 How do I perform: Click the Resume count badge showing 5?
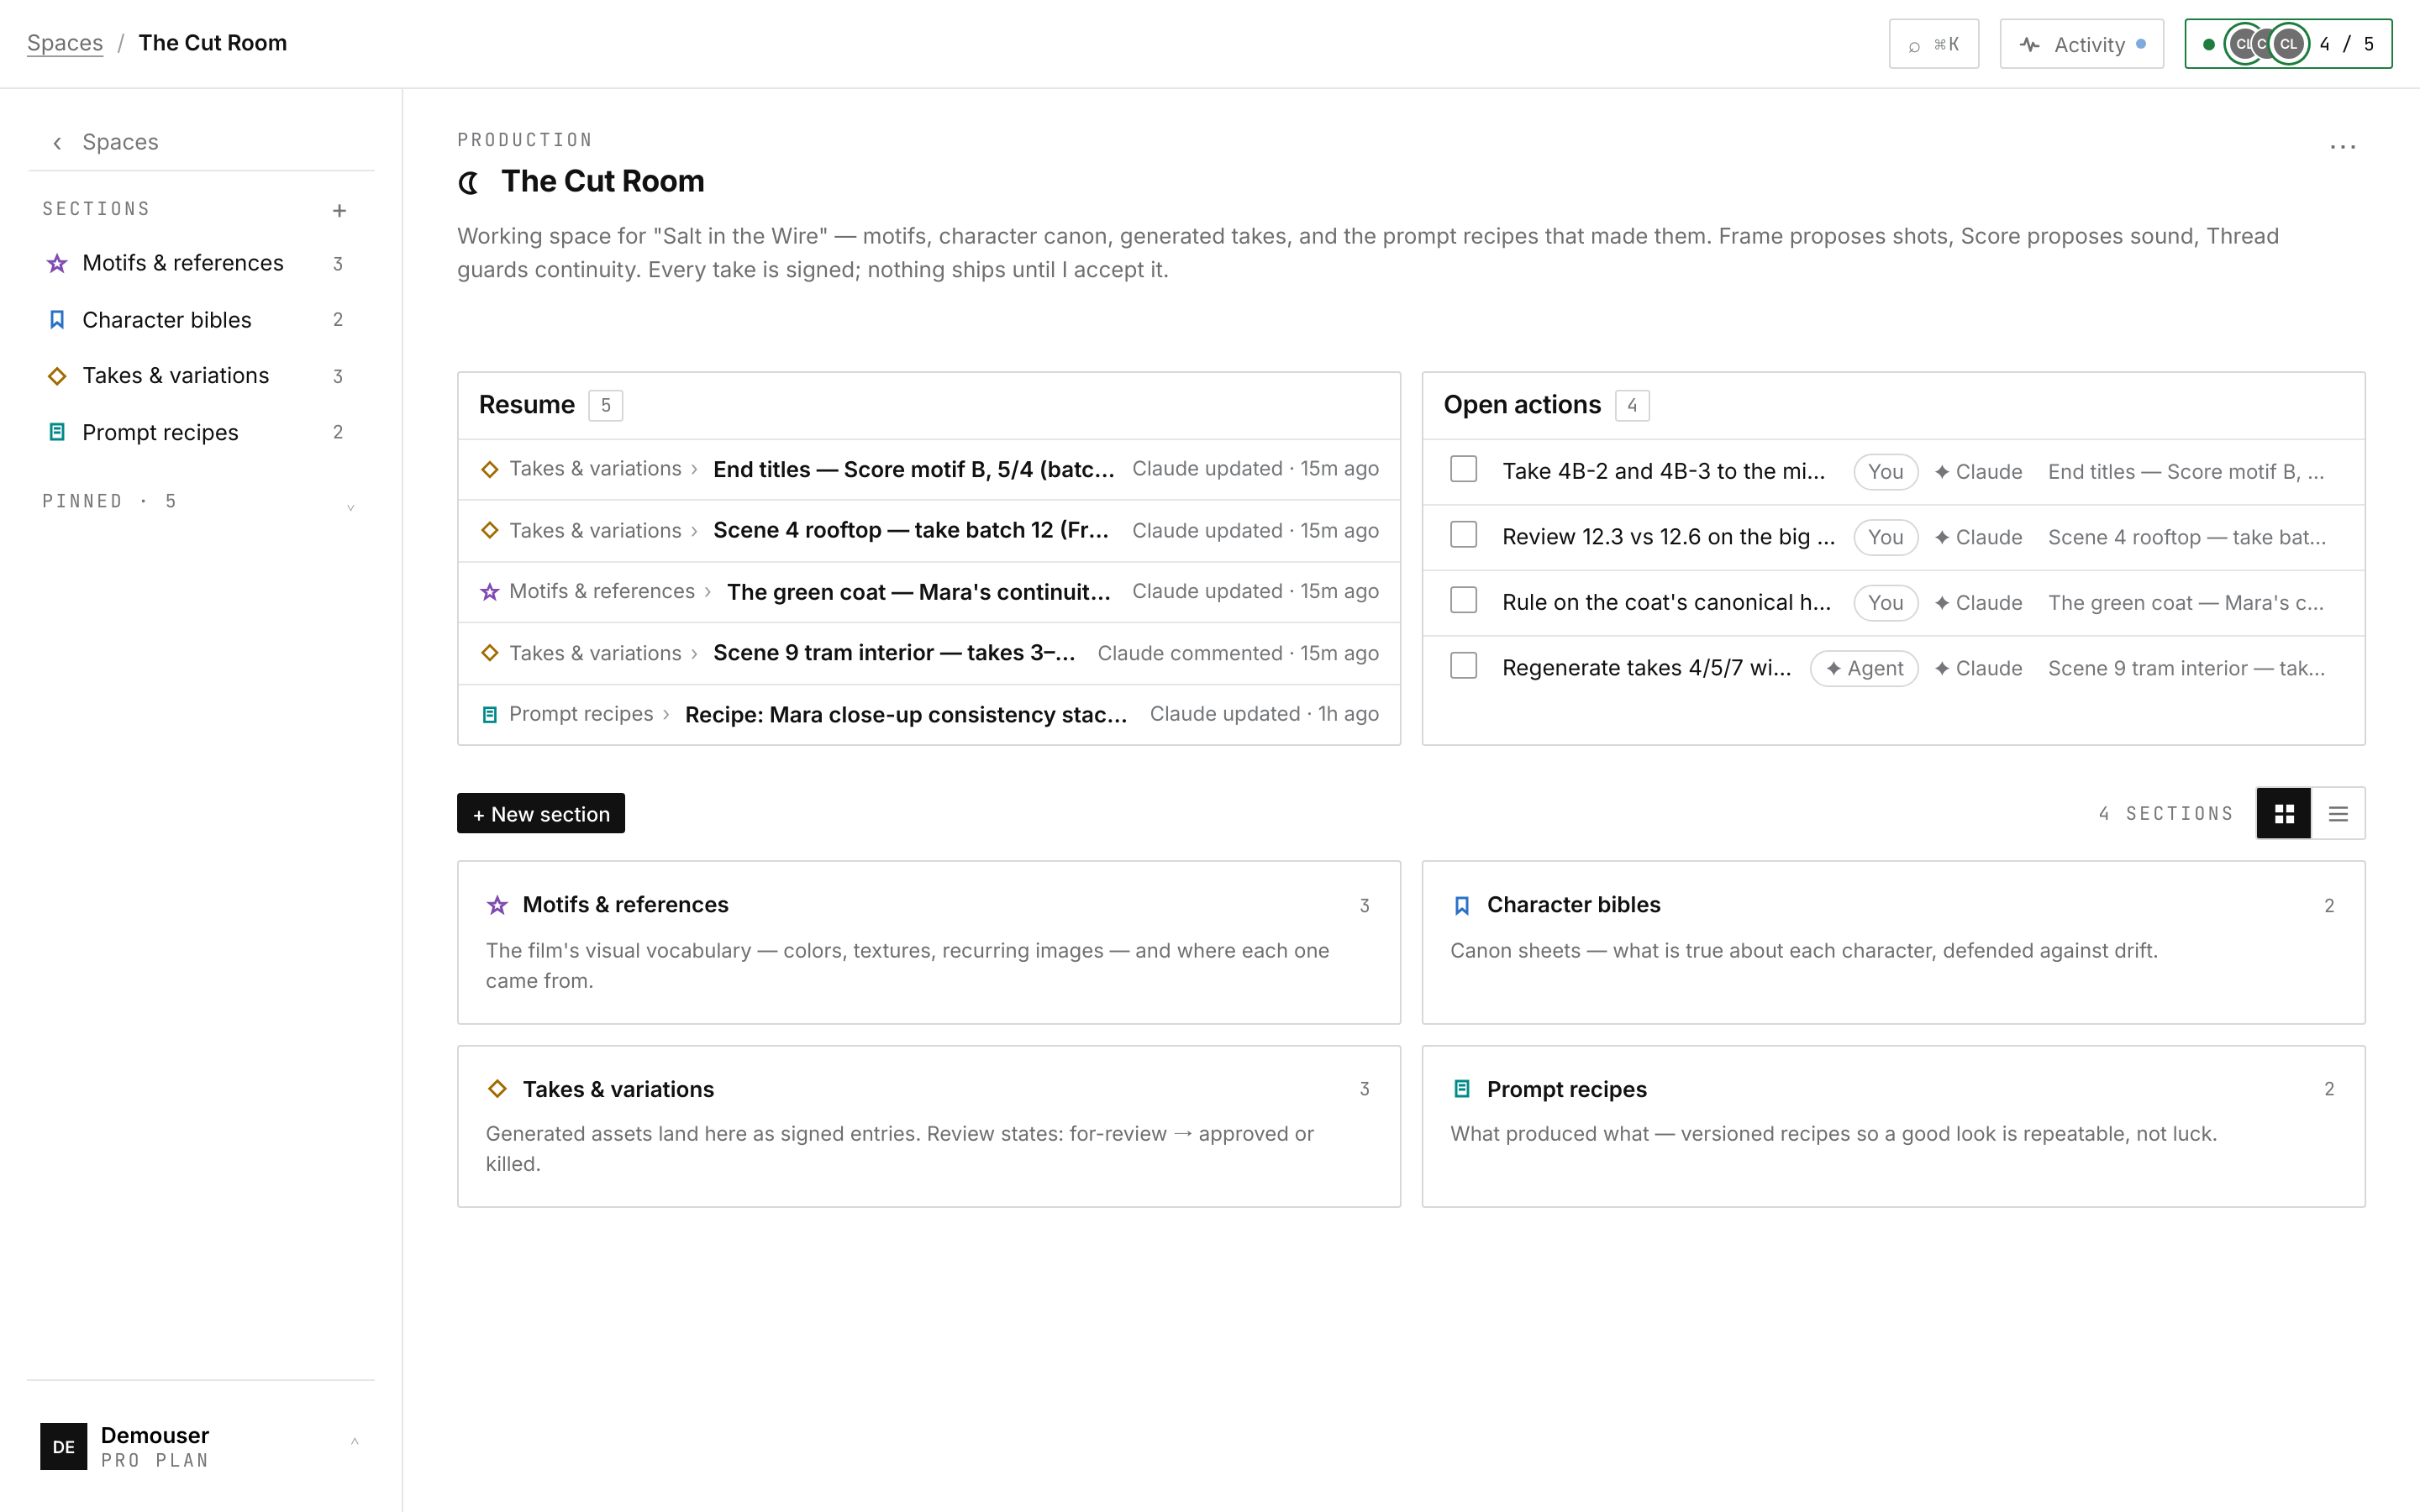tap(605, 405)
